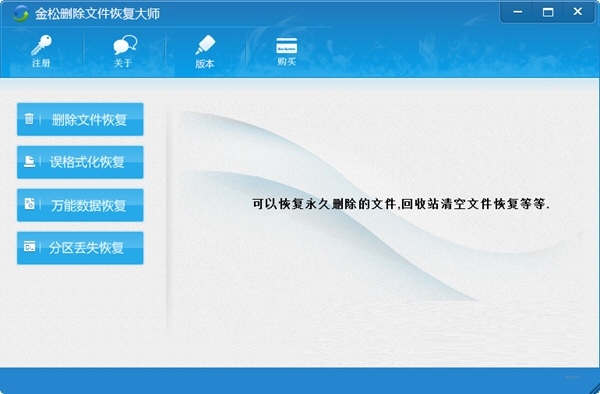Select the 版本 toolbar icon

[205, 45]
